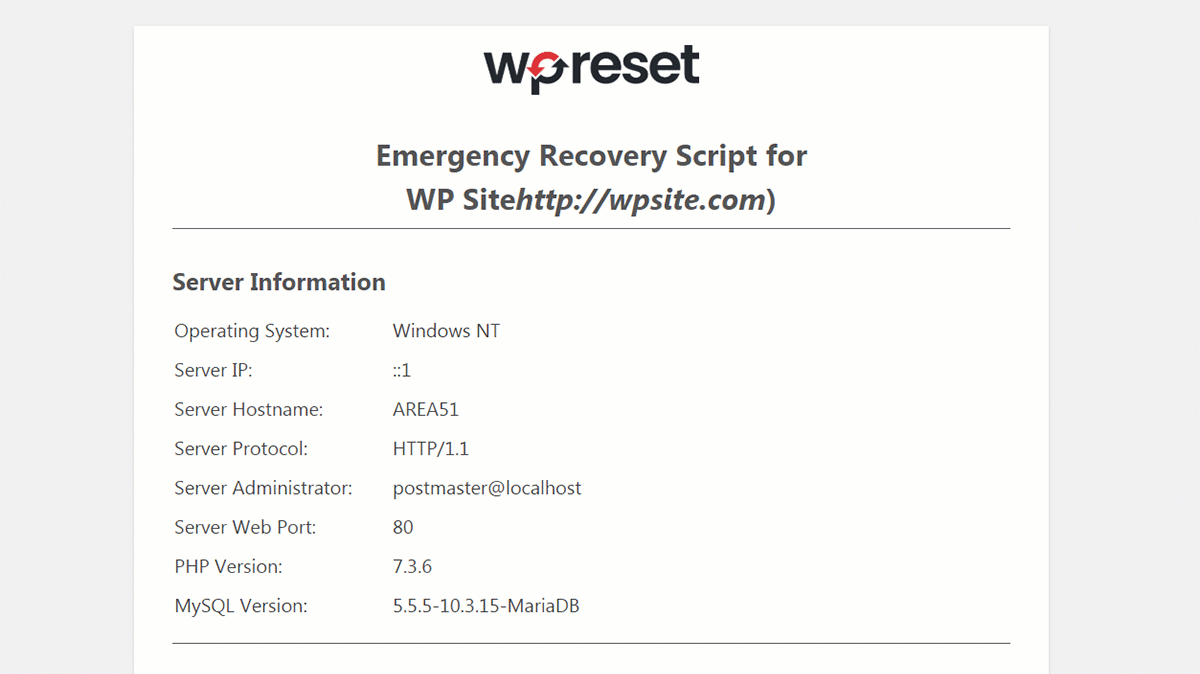Click the Emergency Recovery Script heading

pos(591,156)
